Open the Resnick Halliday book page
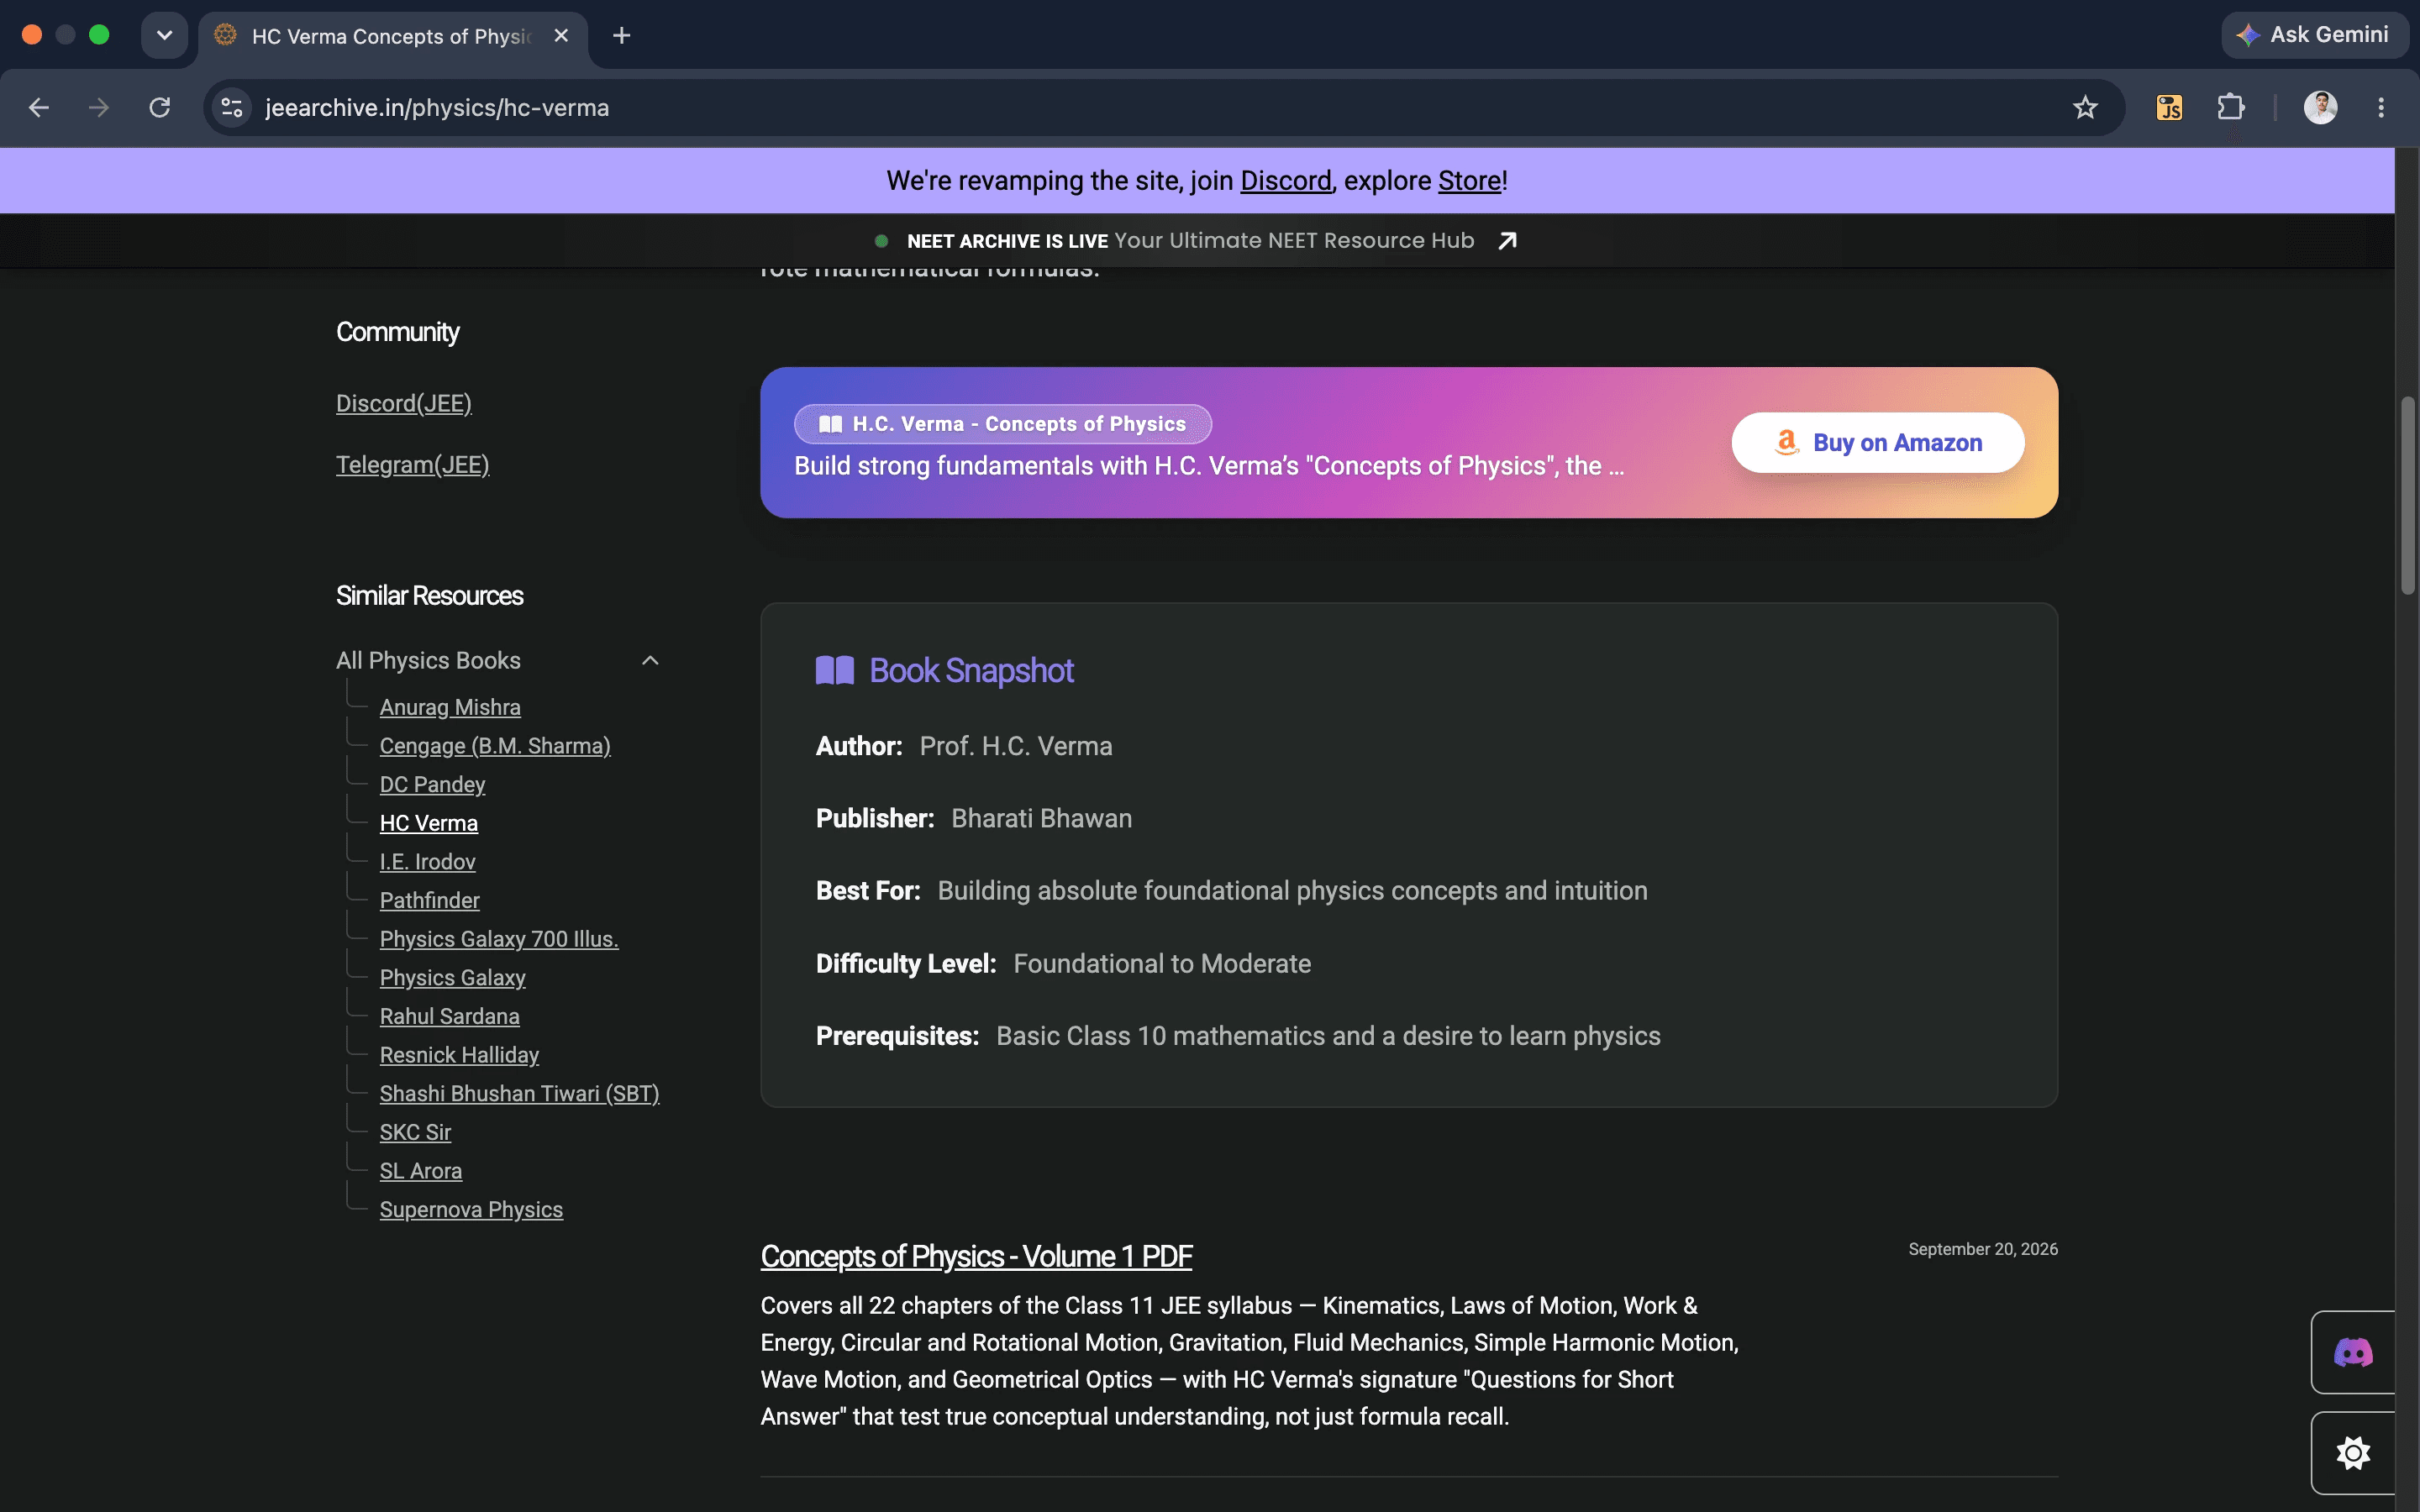2420x1512 pixels. tap(459, 1055)
